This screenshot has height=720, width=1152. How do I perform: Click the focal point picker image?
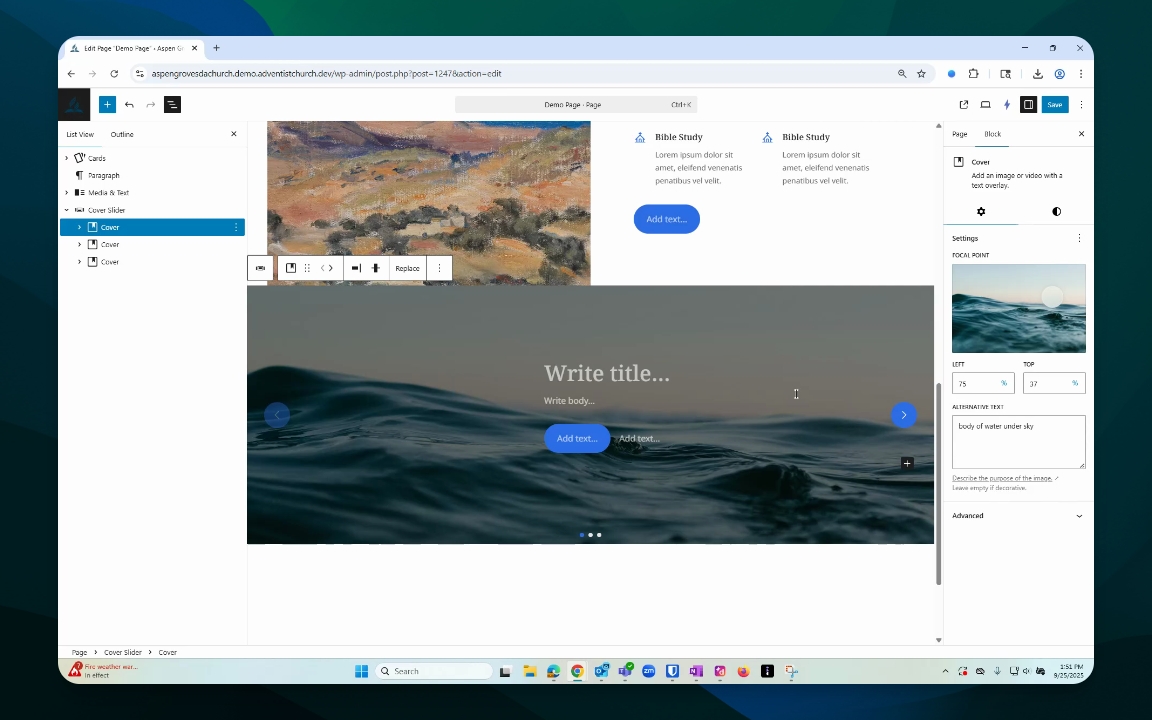coord(1018,308)
